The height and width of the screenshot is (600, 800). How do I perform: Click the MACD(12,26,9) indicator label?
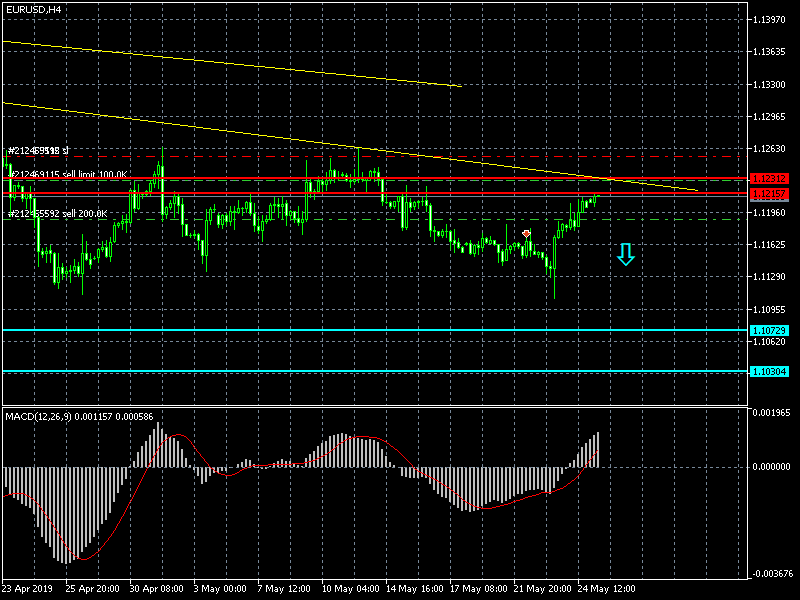coord(79,417)
